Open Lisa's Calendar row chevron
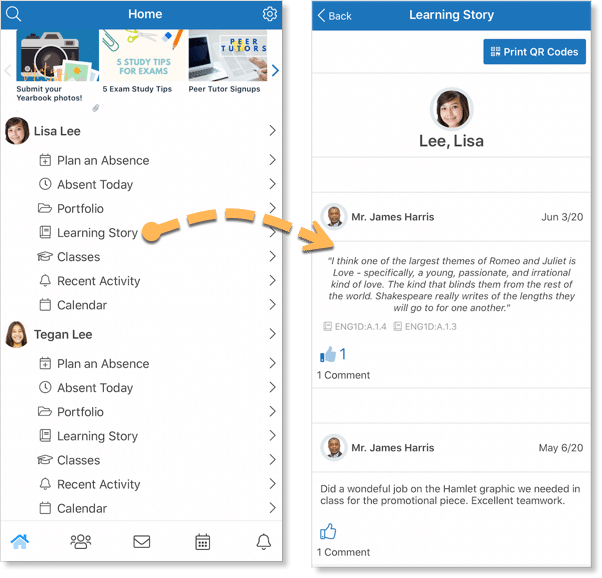The image size is (602, 578). click(x=272, y=305)
